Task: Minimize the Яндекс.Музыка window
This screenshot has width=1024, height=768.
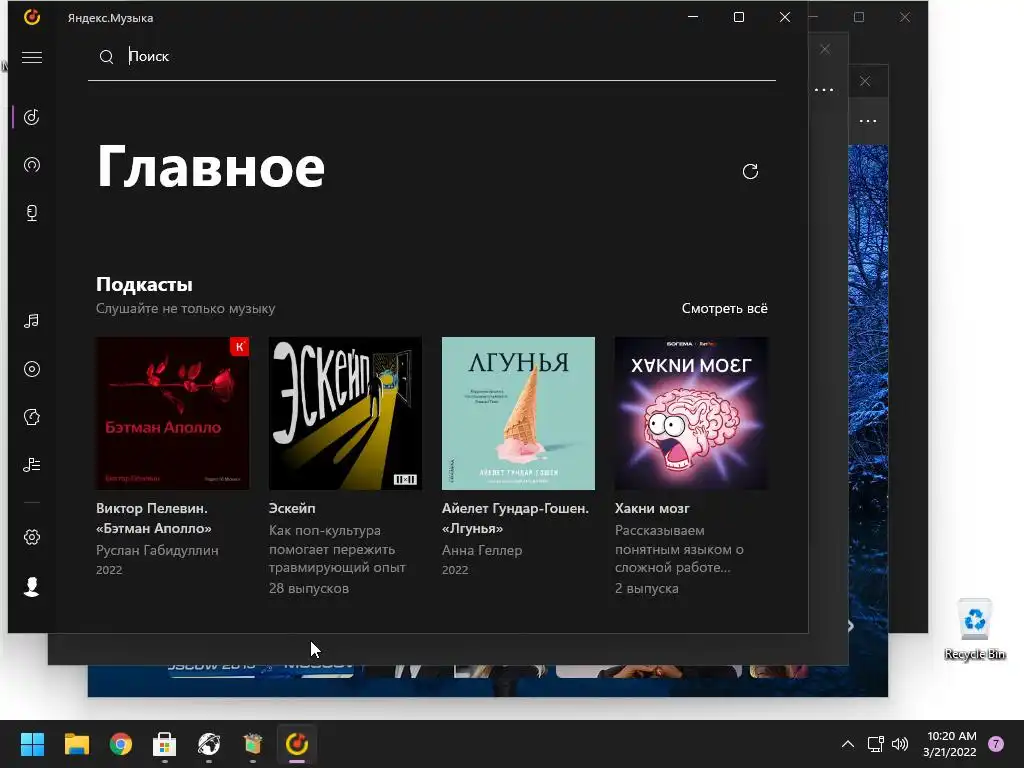Action: 693,17
